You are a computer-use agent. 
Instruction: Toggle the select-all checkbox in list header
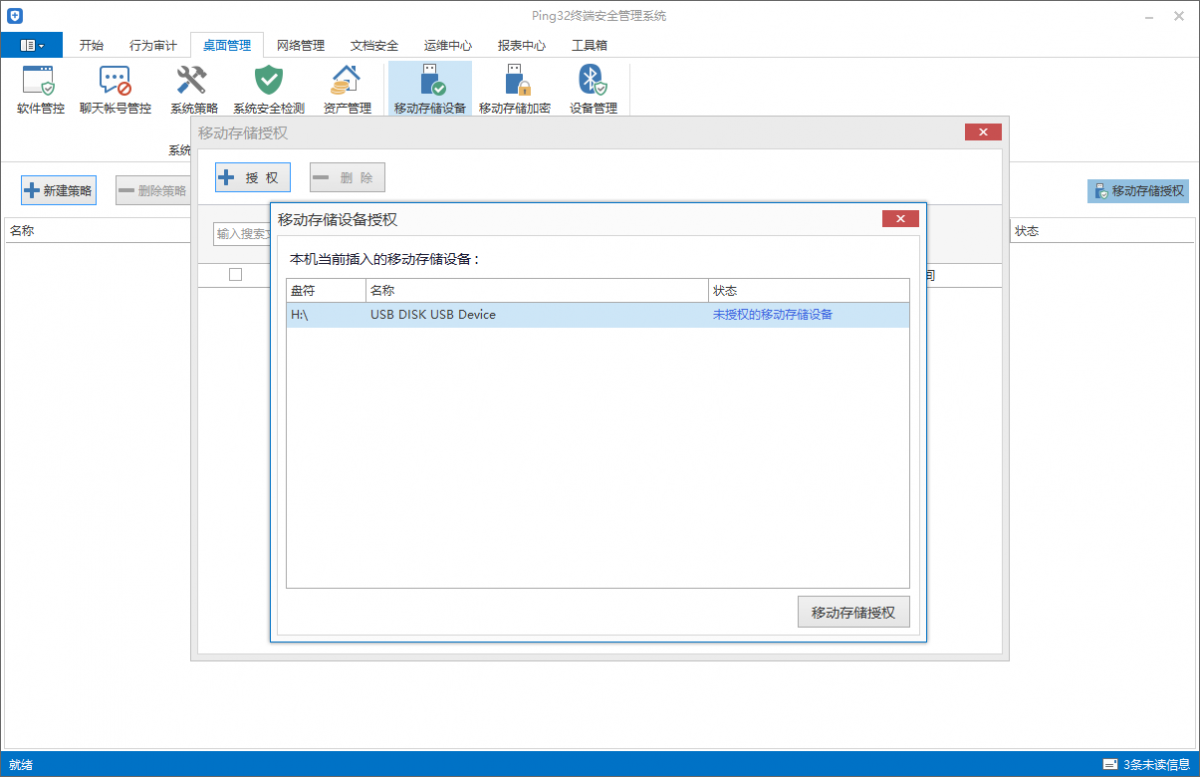pos(236,275)
